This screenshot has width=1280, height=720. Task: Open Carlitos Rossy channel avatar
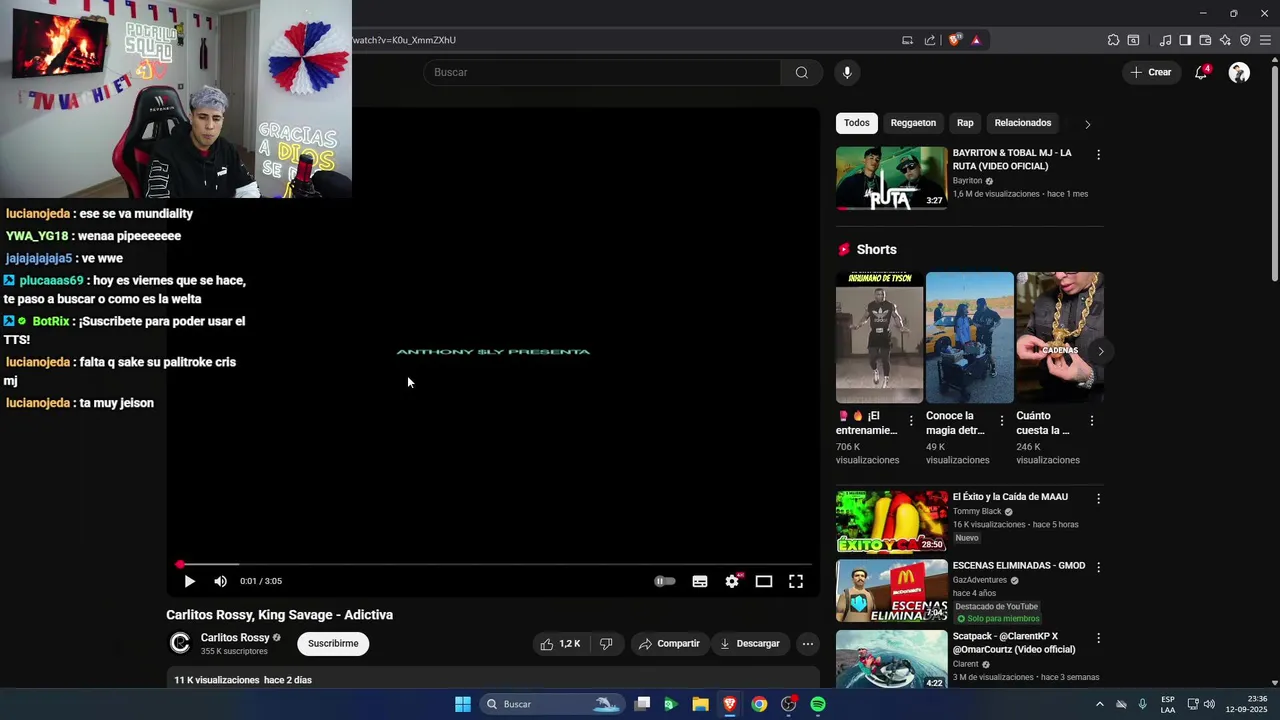coord(180,644)
